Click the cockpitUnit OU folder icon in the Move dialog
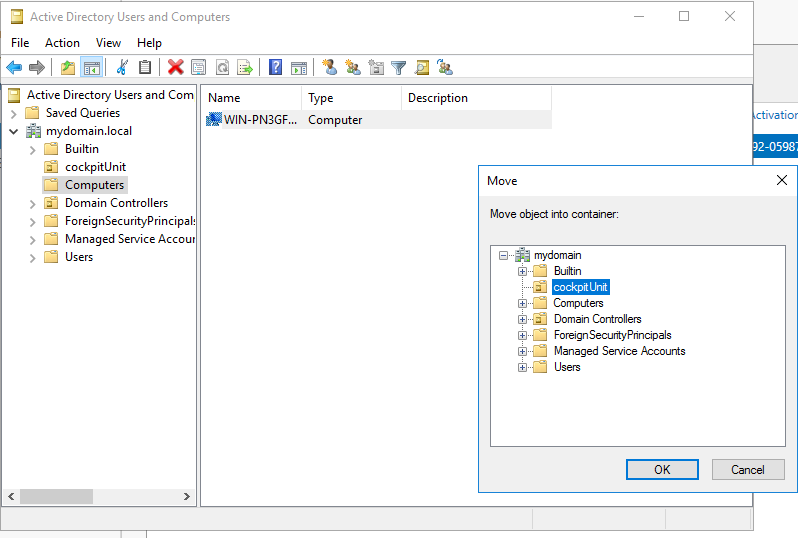Image resolution: width=798 pixels, height=538 pixels. pos(540,287)
